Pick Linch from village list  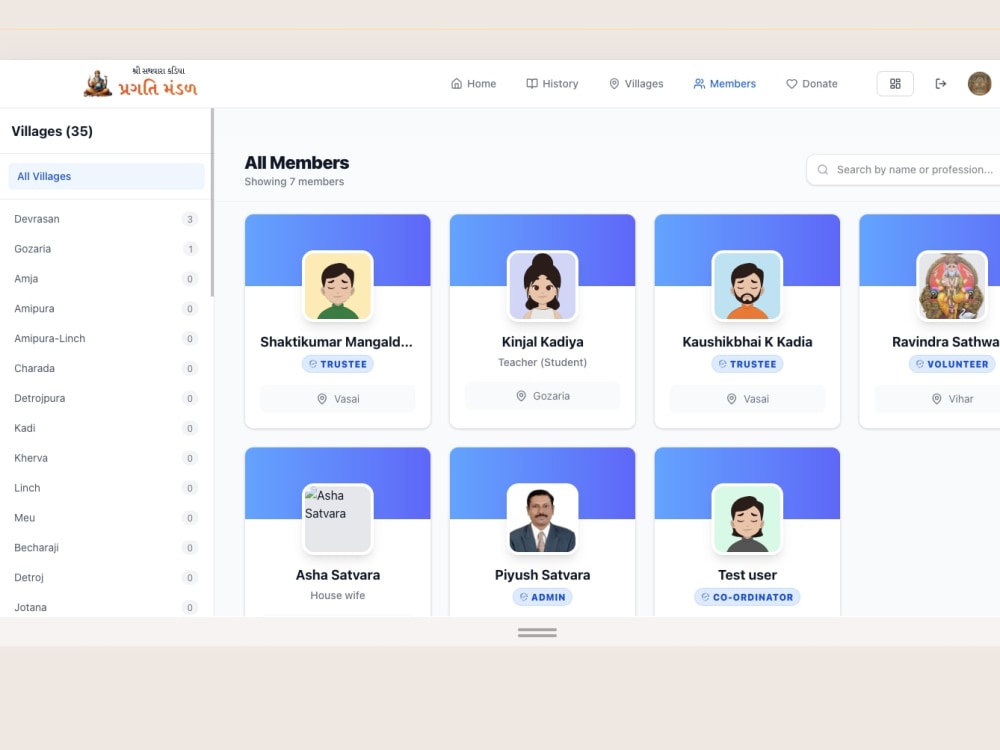point(106,488)
